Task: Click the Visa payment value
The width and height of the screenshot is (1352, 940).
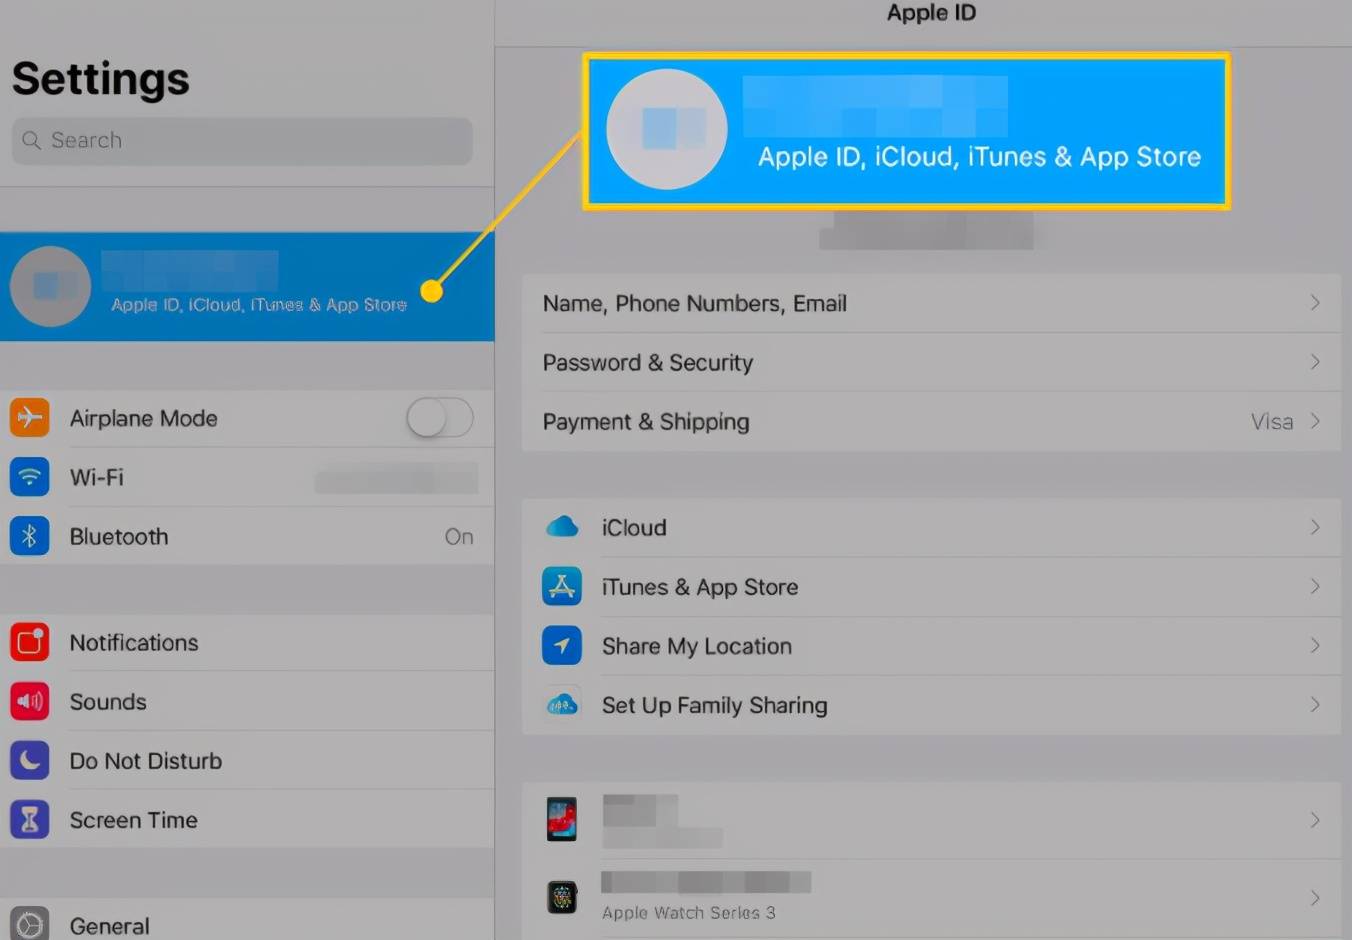Action: coord(1272,421)
